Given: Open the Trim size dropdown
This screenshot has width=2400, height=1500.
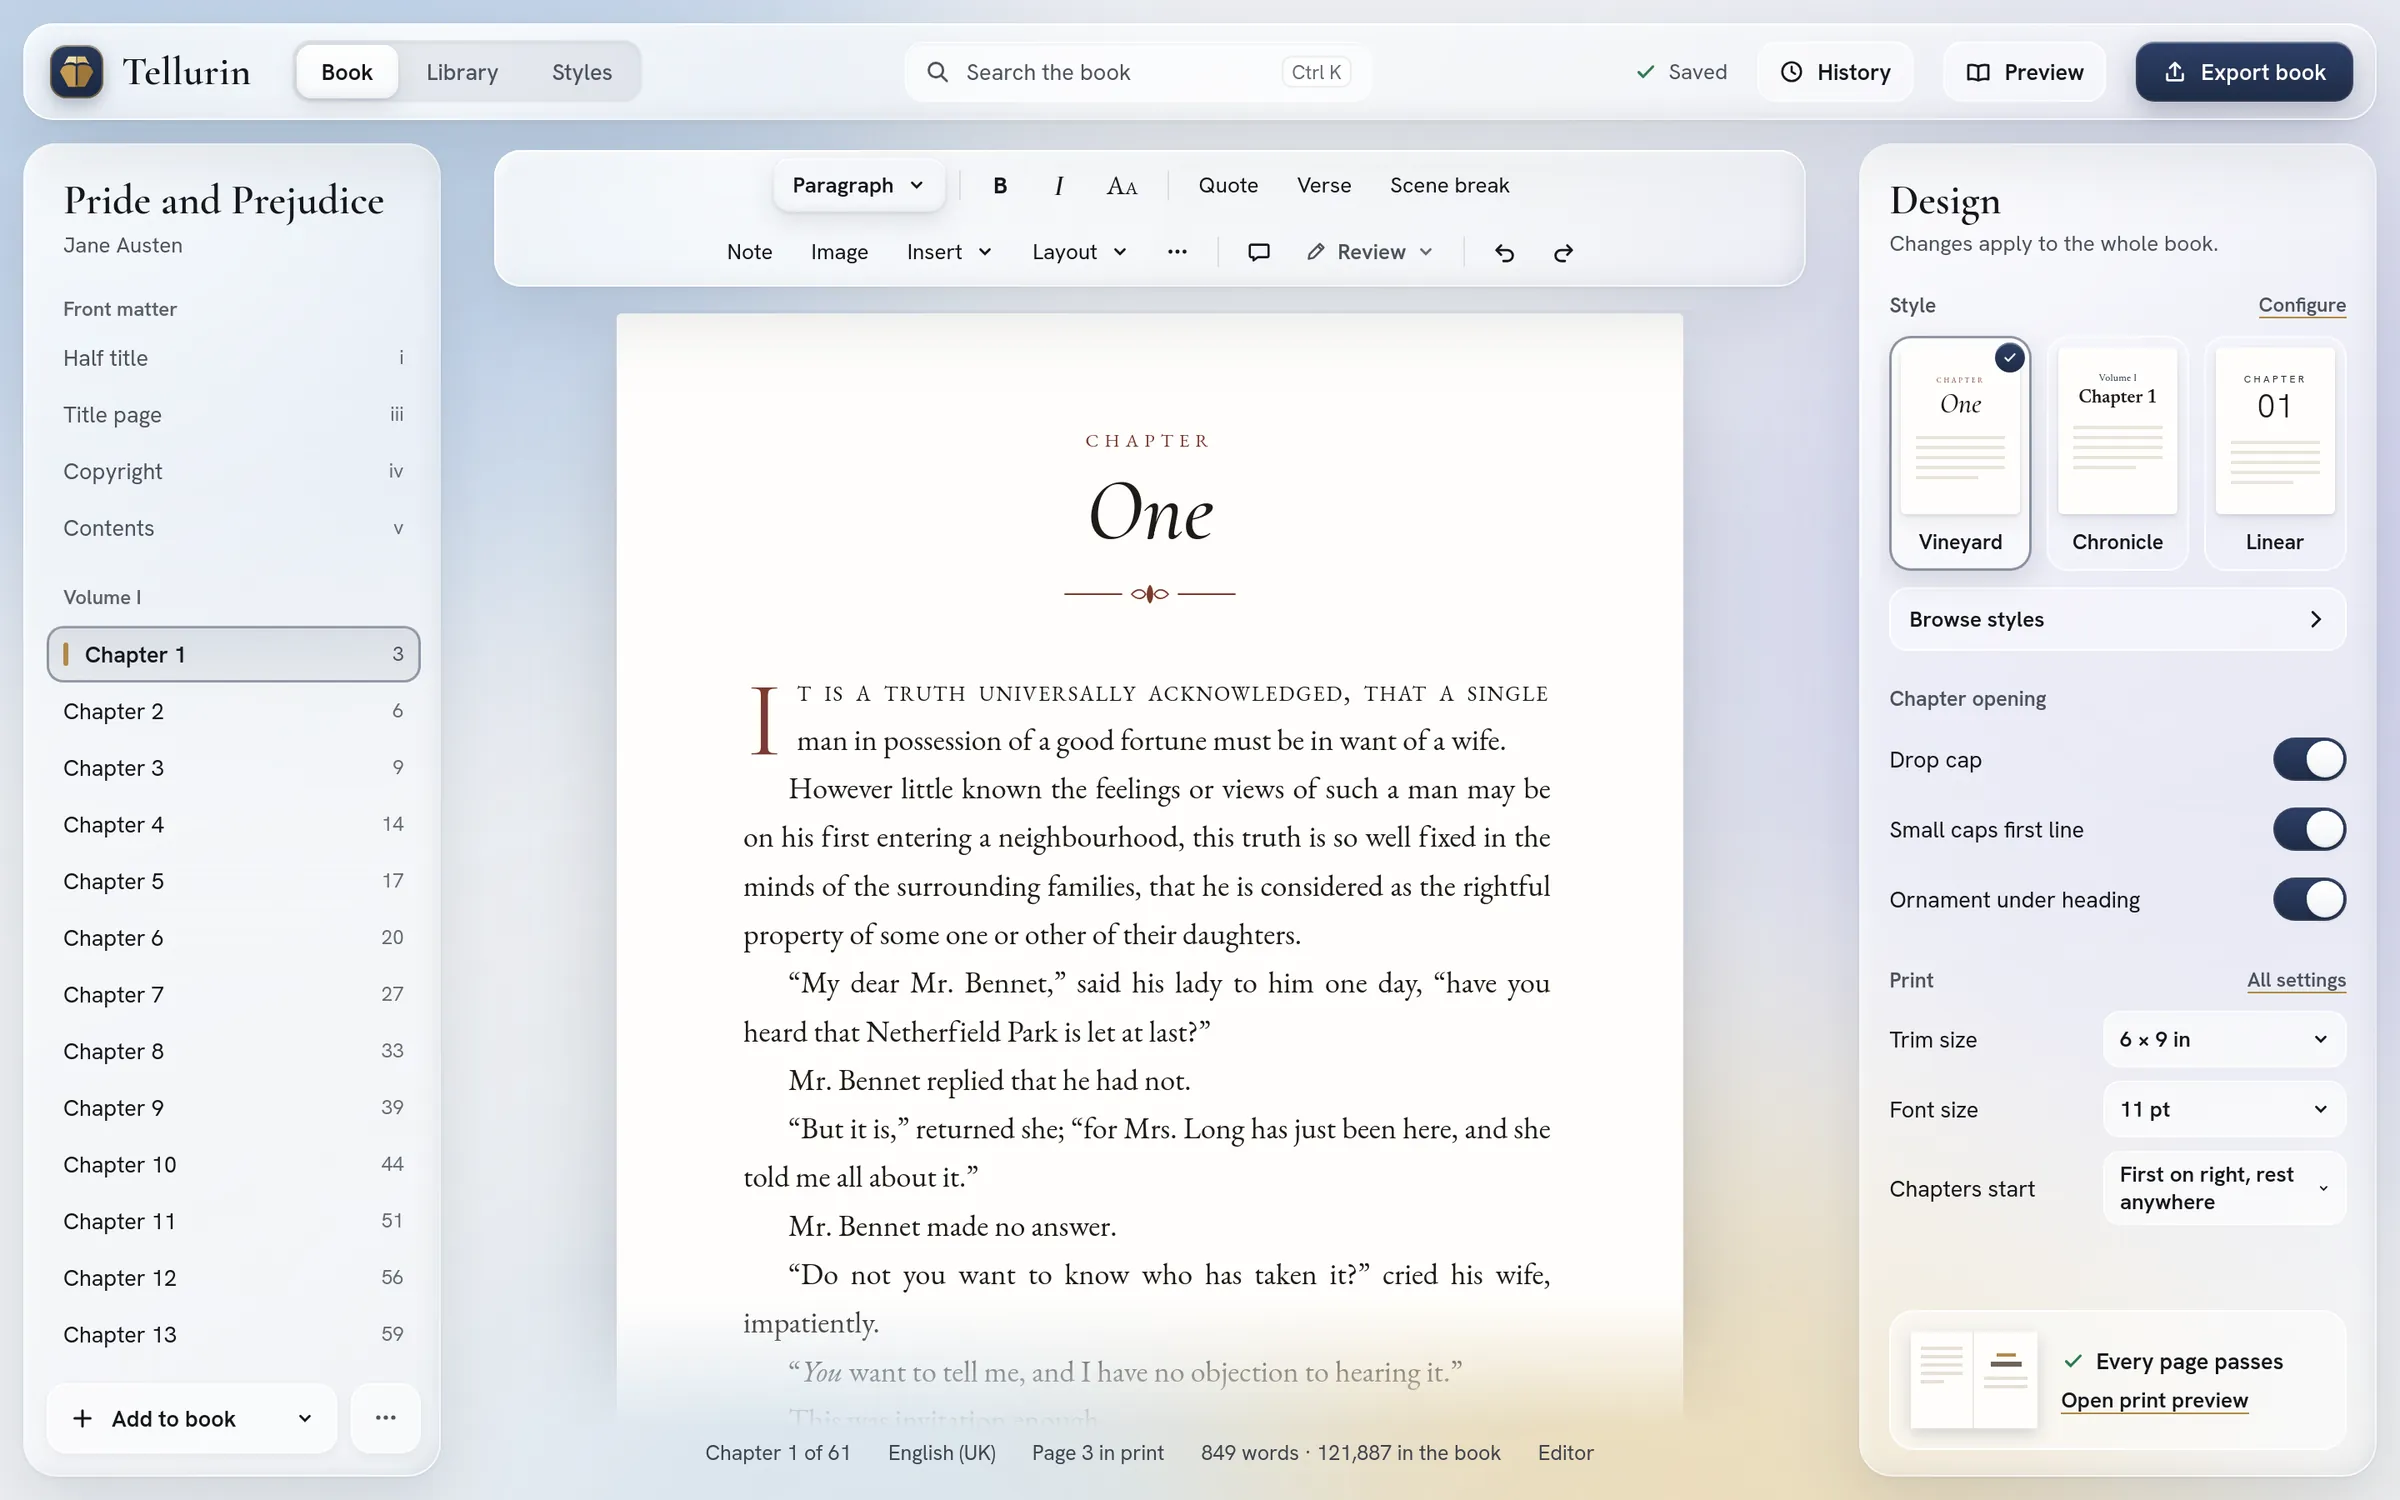Looking at the screenshot, I should pos(2224,1040).
